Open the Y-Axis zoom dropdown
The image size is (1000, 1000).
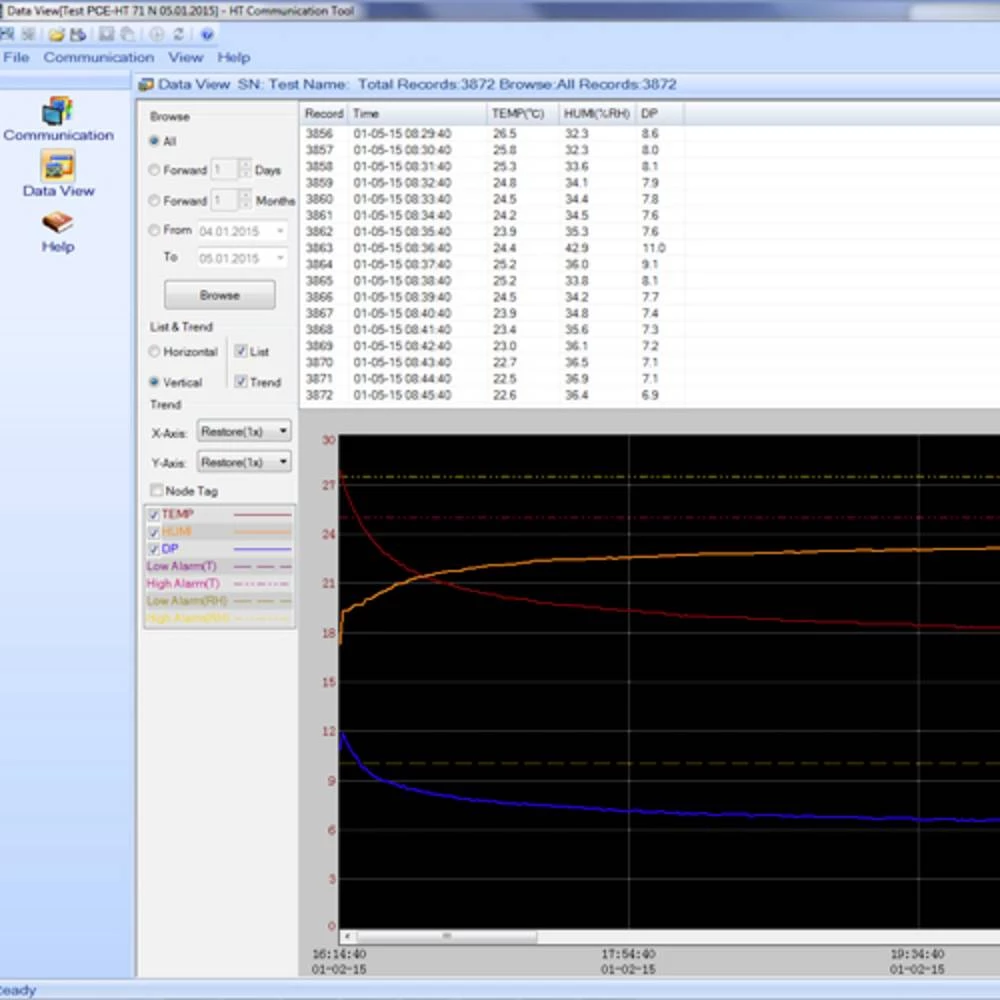[244, 462]
